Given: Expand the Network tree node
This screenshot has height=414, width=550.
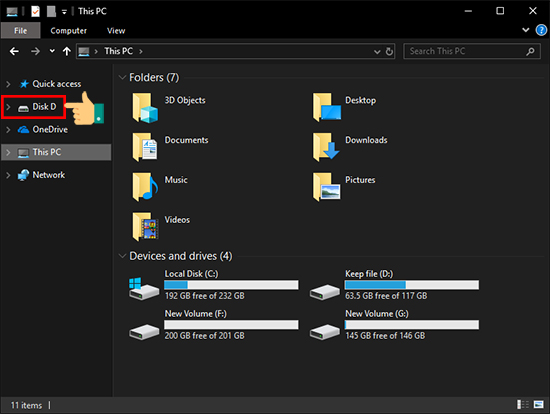Looking at the screenshot, I should click(8, 175).
